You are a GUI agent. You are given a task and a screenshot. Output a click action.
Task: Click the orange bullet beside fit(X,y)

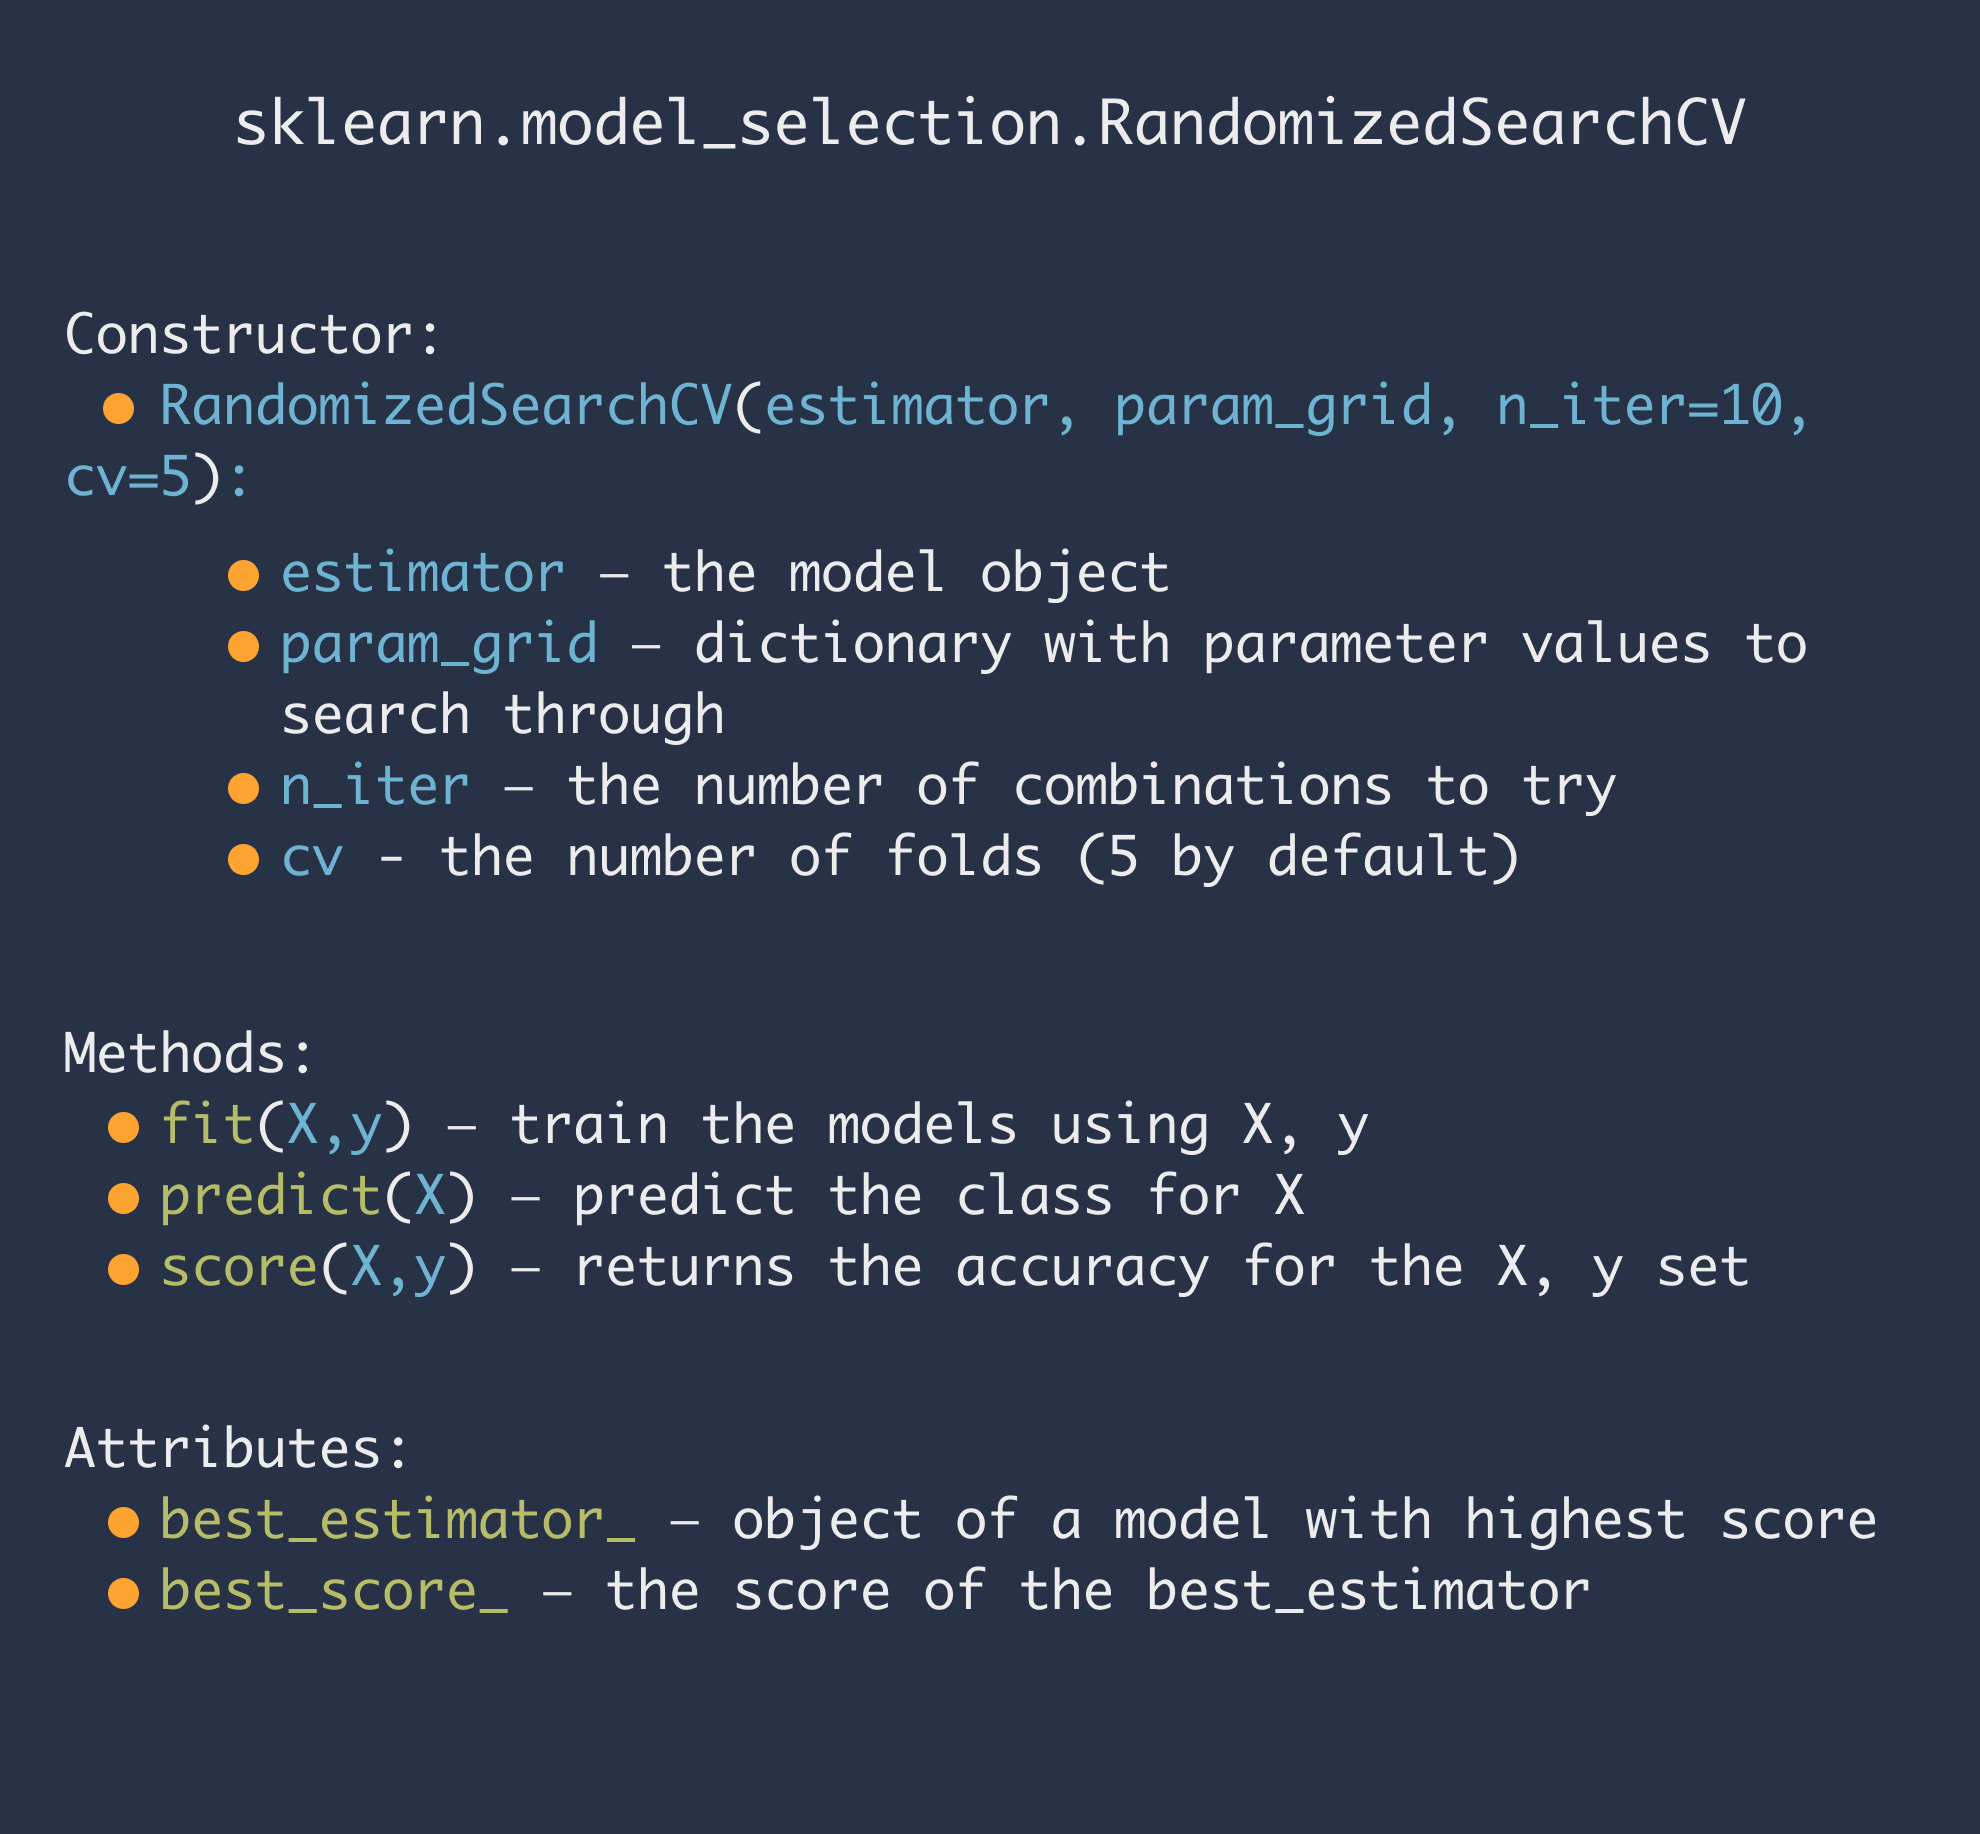tap(123, 1127)
